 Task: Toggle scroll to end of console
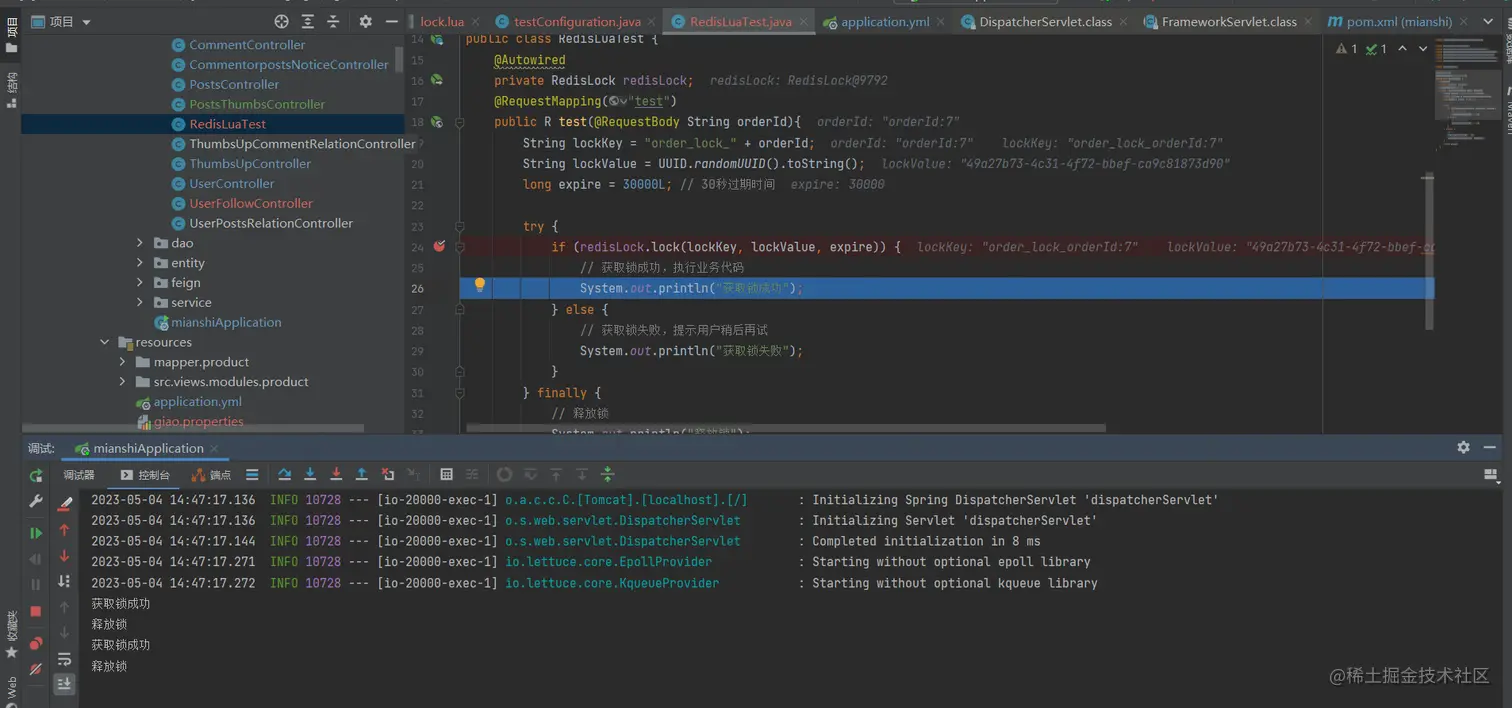coord(65,684)
